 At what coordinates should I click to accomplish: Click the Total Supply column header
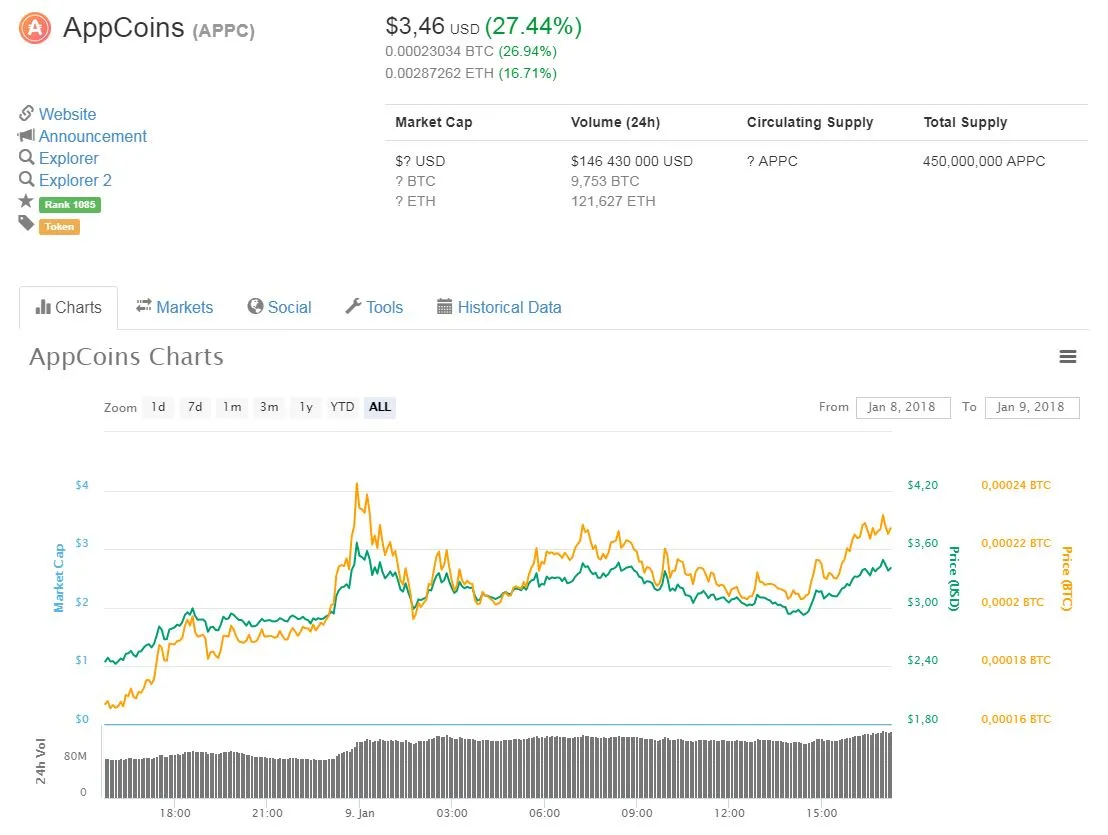coord(965,122)
